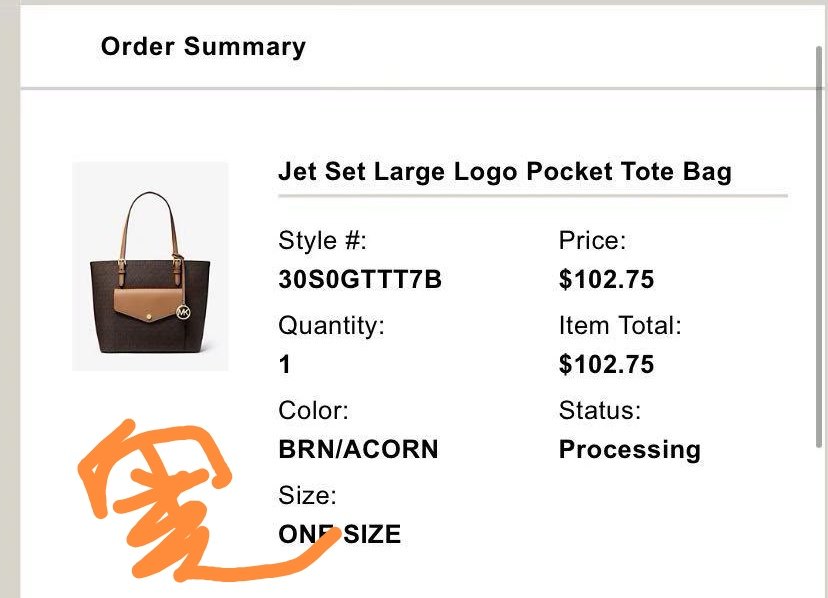Click the Status label
The image size is (828, 598).
point(600,410)
